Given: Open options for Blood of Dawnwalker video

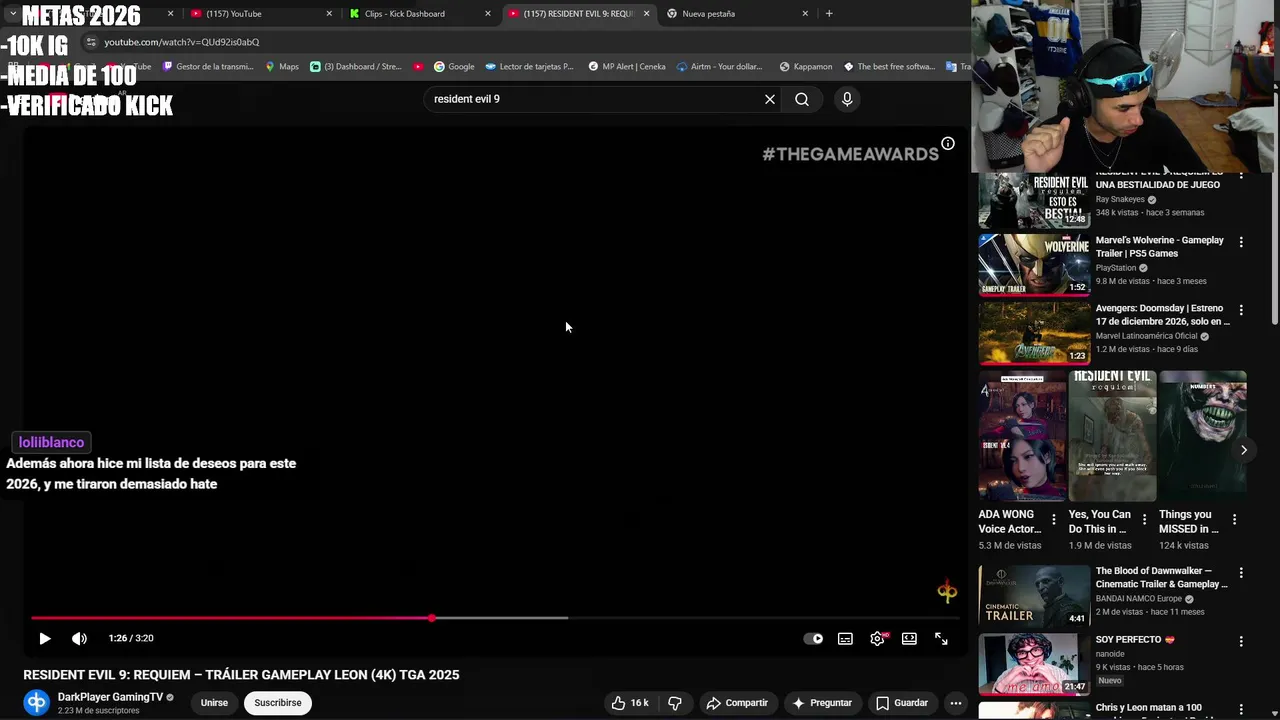Looking at the screenshot, I should click(1241, 573).
